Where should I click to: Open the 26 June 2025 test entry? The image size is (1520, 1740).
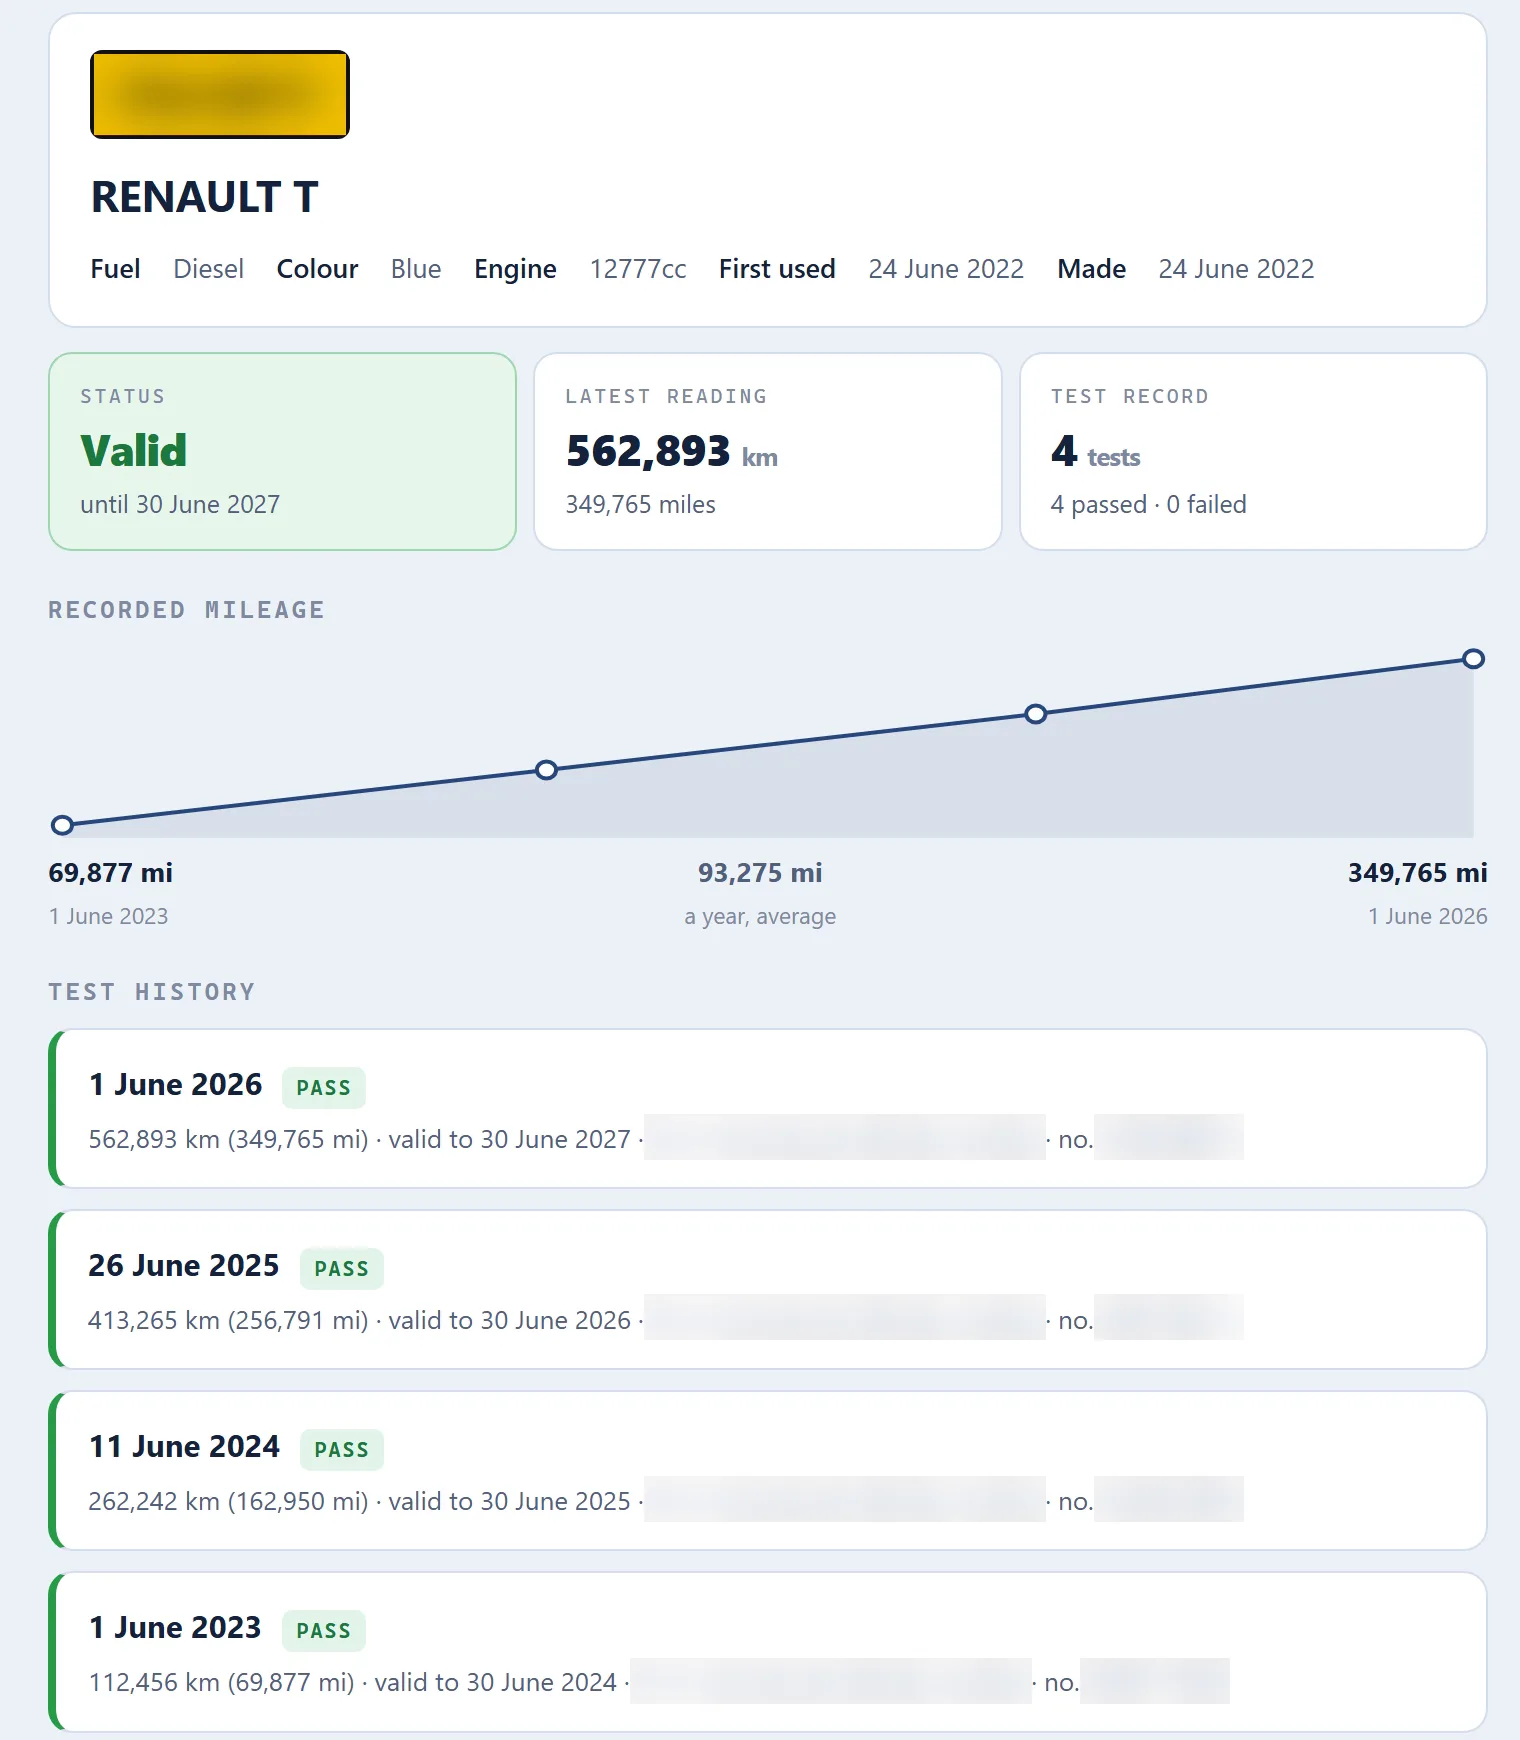pos(768,1289)
